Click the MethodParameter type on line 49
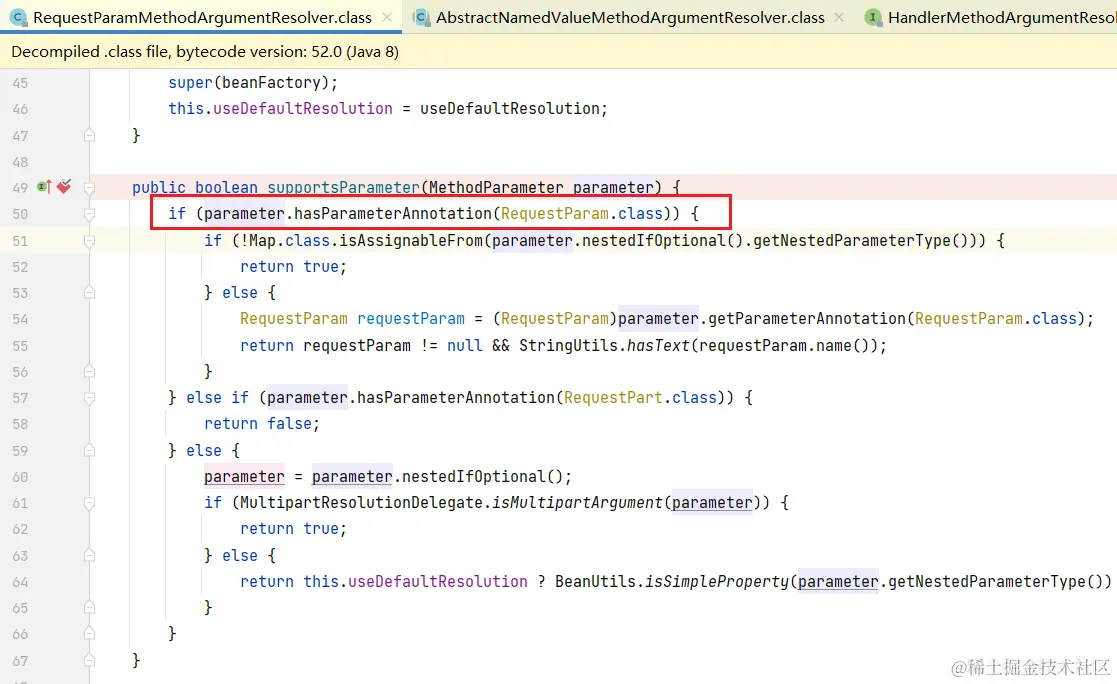 click(x=496, y=187)
